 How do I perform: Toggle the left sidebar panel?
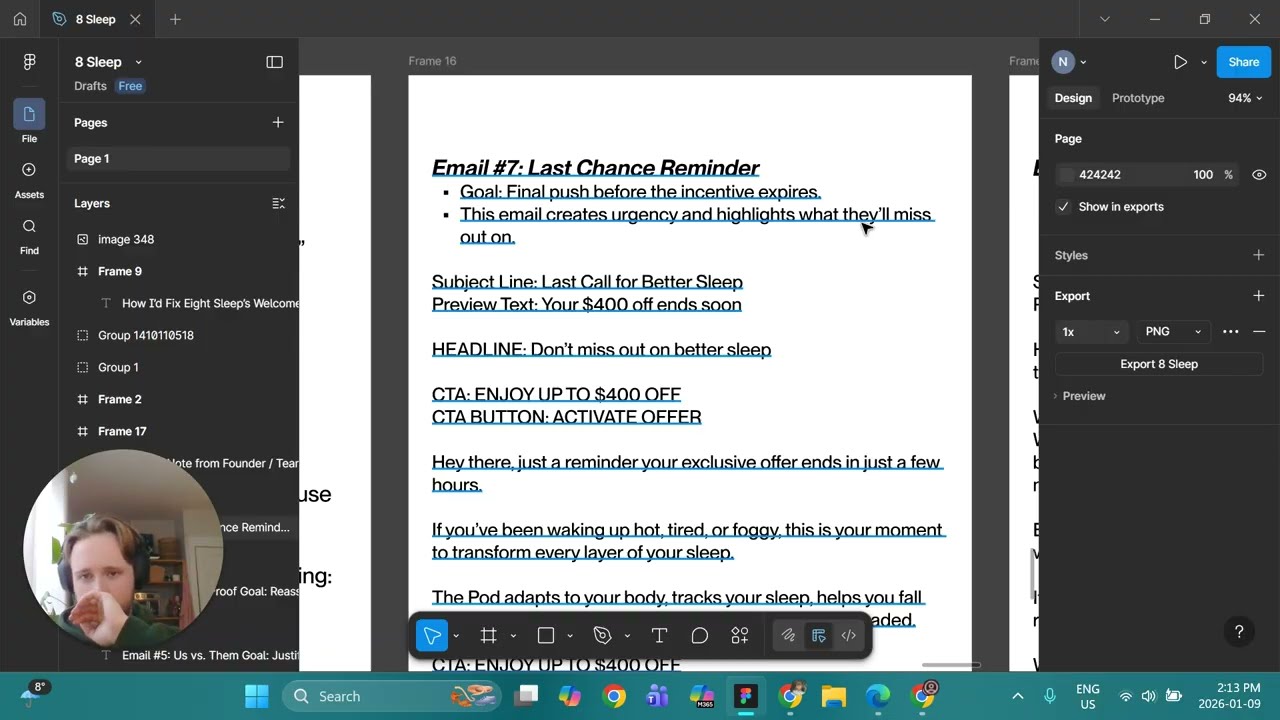[274, 62]
